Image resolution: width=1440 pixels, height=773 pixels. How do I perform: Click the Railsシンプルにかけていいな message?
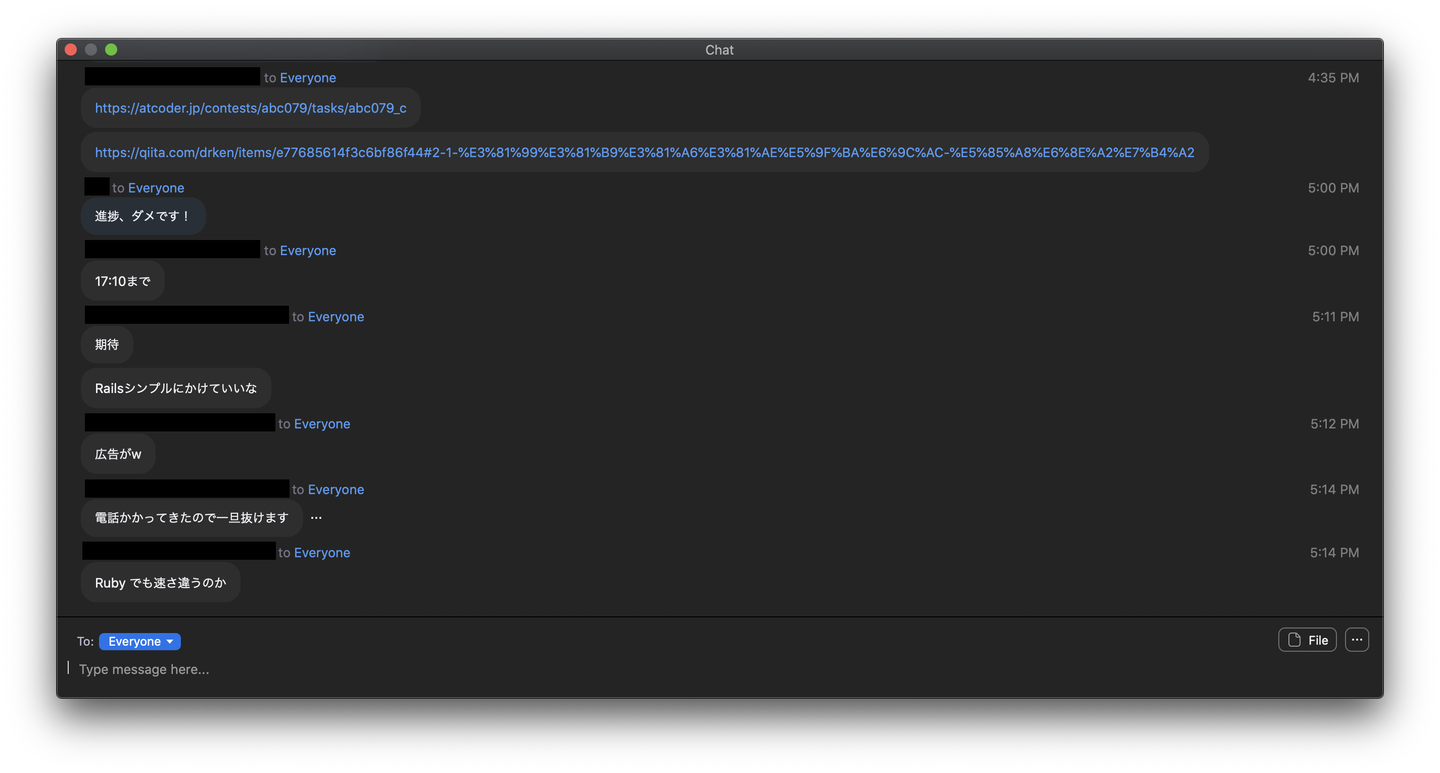[176, 388]
